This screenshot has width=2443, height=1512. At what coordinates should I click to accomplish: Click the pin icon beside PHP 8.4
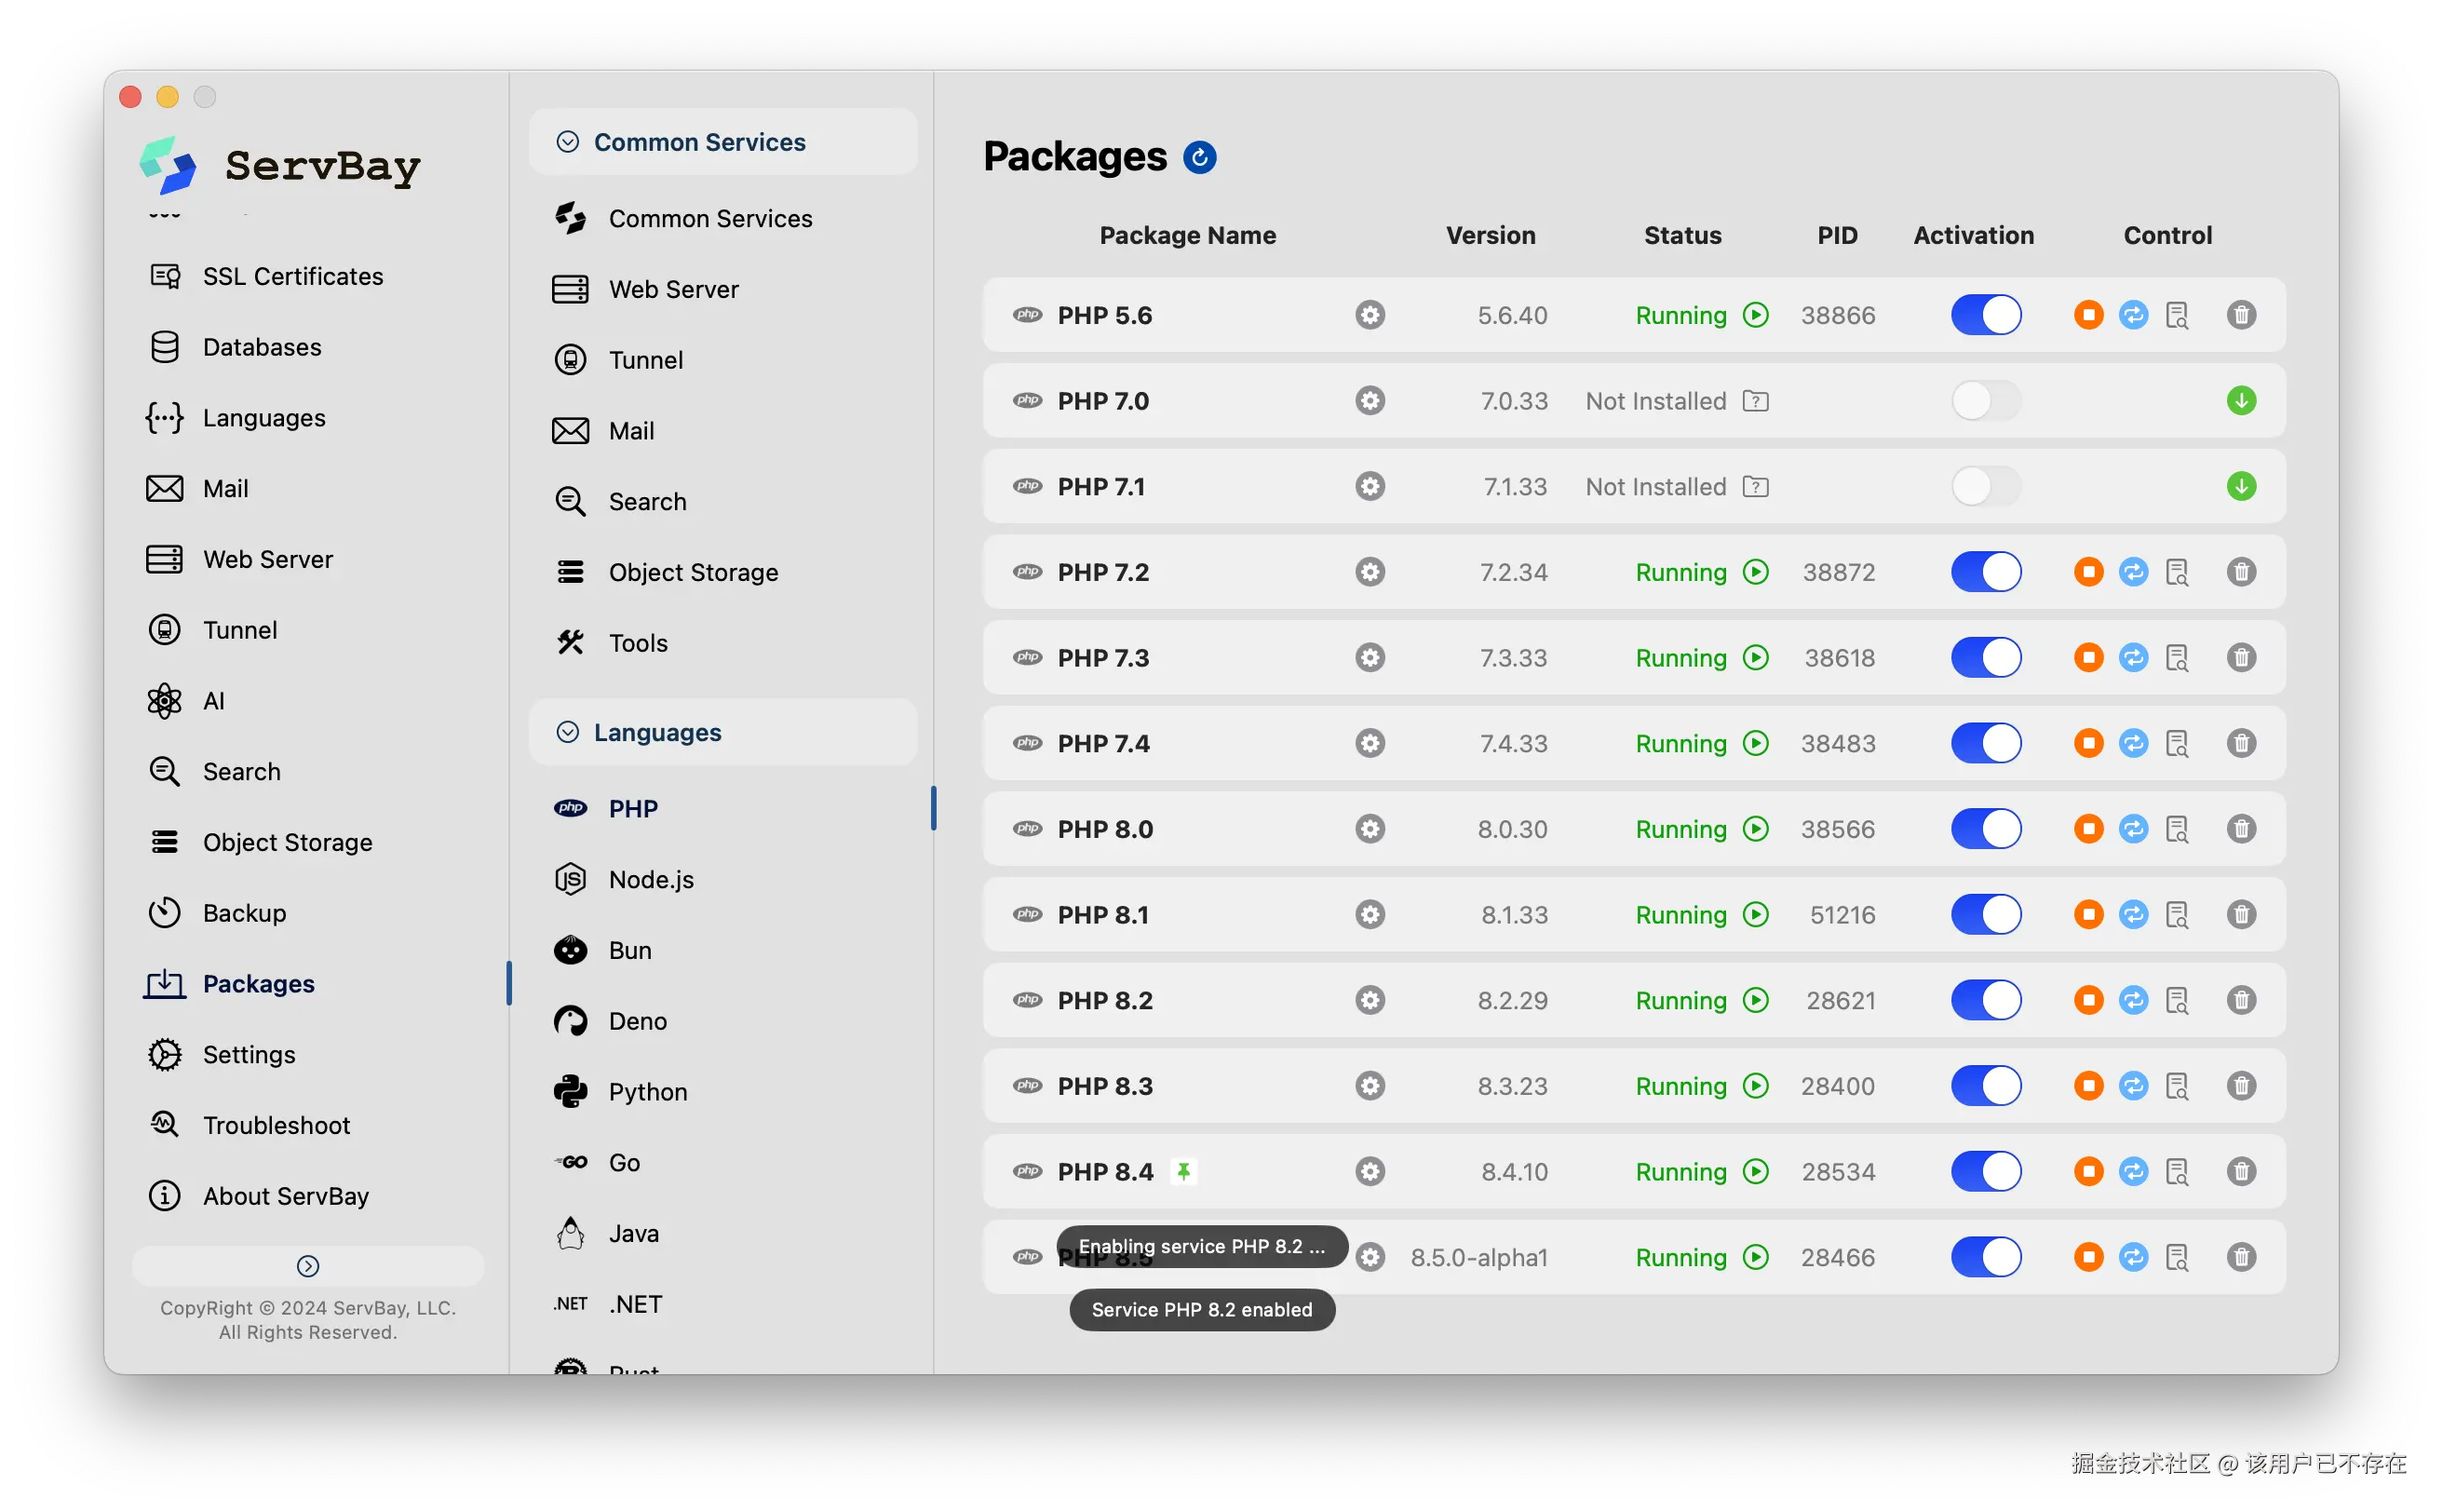1184,1171
